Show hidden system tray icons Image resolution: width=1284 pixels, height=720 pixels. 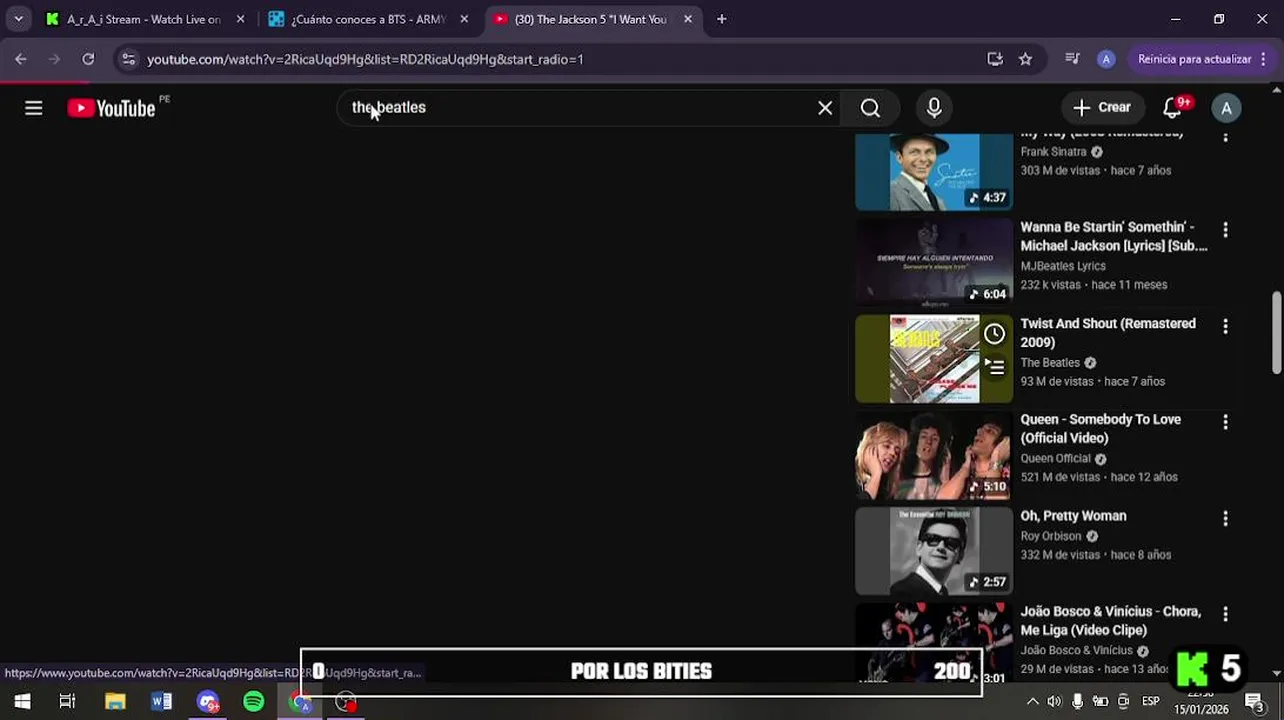pyautogui.click(x=1032, y=702)
